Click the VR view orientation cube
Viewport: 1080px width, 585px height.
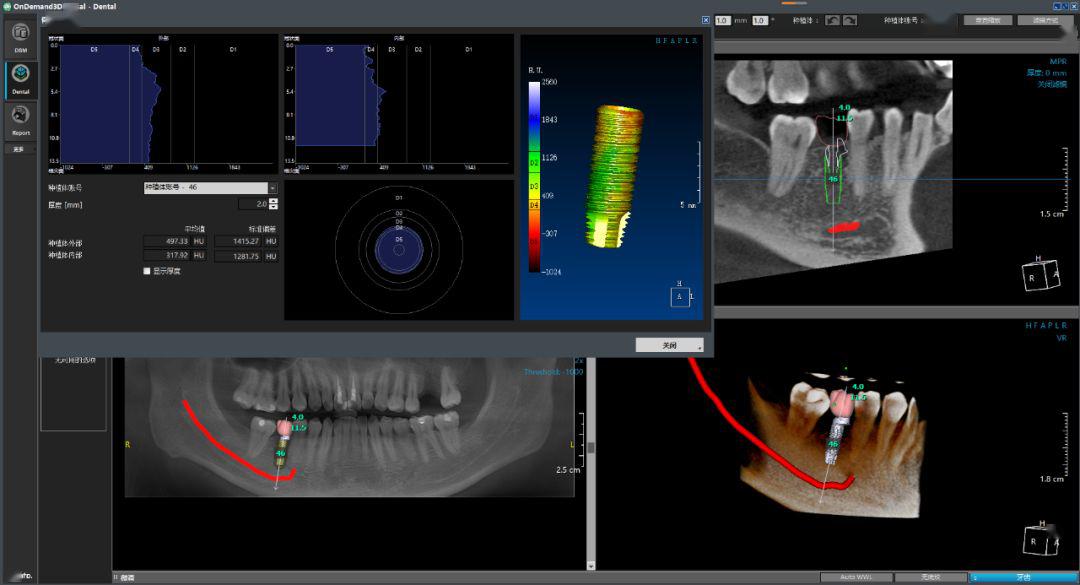pyautogui.click(x=1040, y=540)
